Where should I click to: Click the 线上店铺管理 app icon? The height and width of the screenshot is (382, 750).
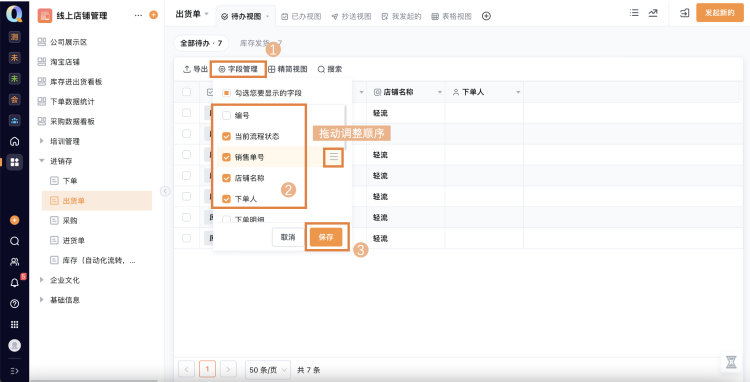pyautogui.click(x=45, y=15)
